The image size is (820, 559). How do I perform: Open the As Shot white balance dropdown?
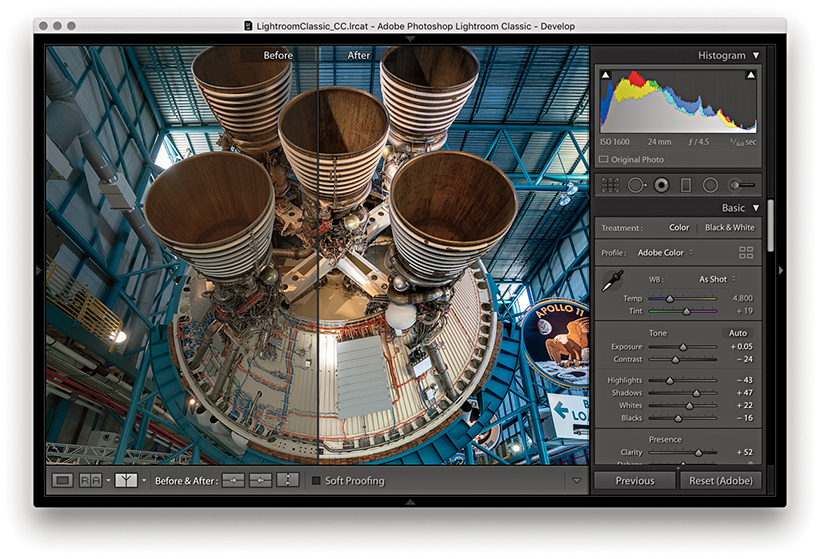(x=717, y=279)
